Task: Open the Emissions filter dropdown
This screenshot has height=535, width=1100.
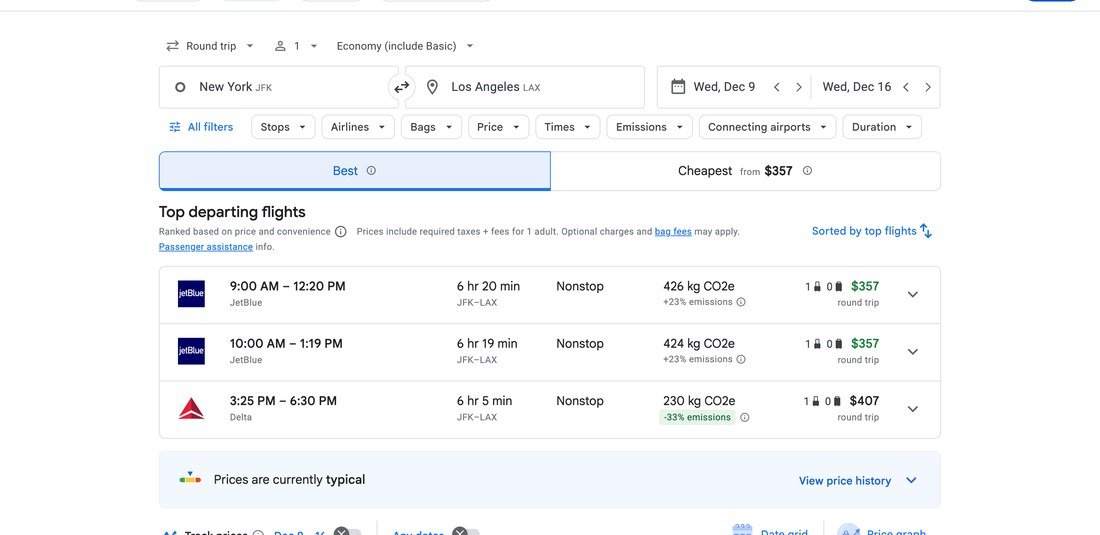Action: click(x=650, y=127)
